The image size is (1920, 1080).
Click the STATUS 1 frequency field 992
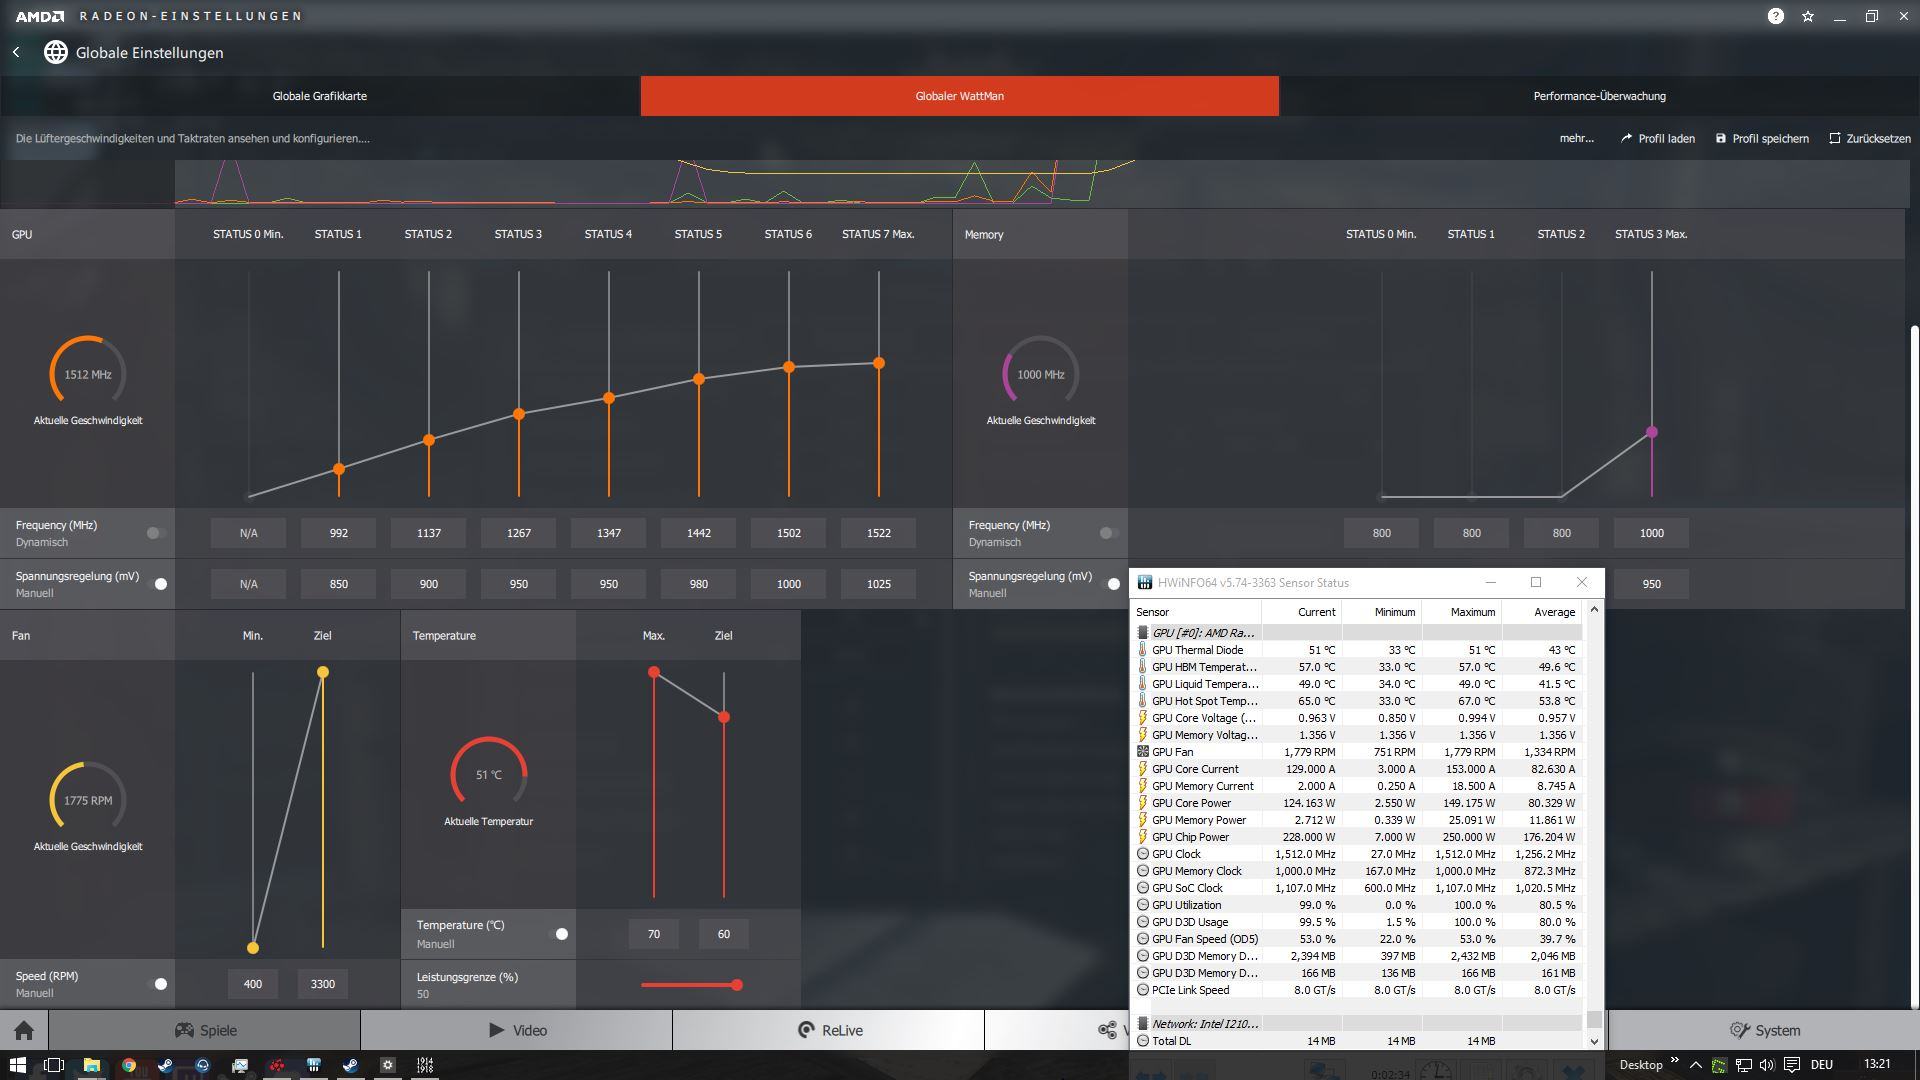coord(339,533)
